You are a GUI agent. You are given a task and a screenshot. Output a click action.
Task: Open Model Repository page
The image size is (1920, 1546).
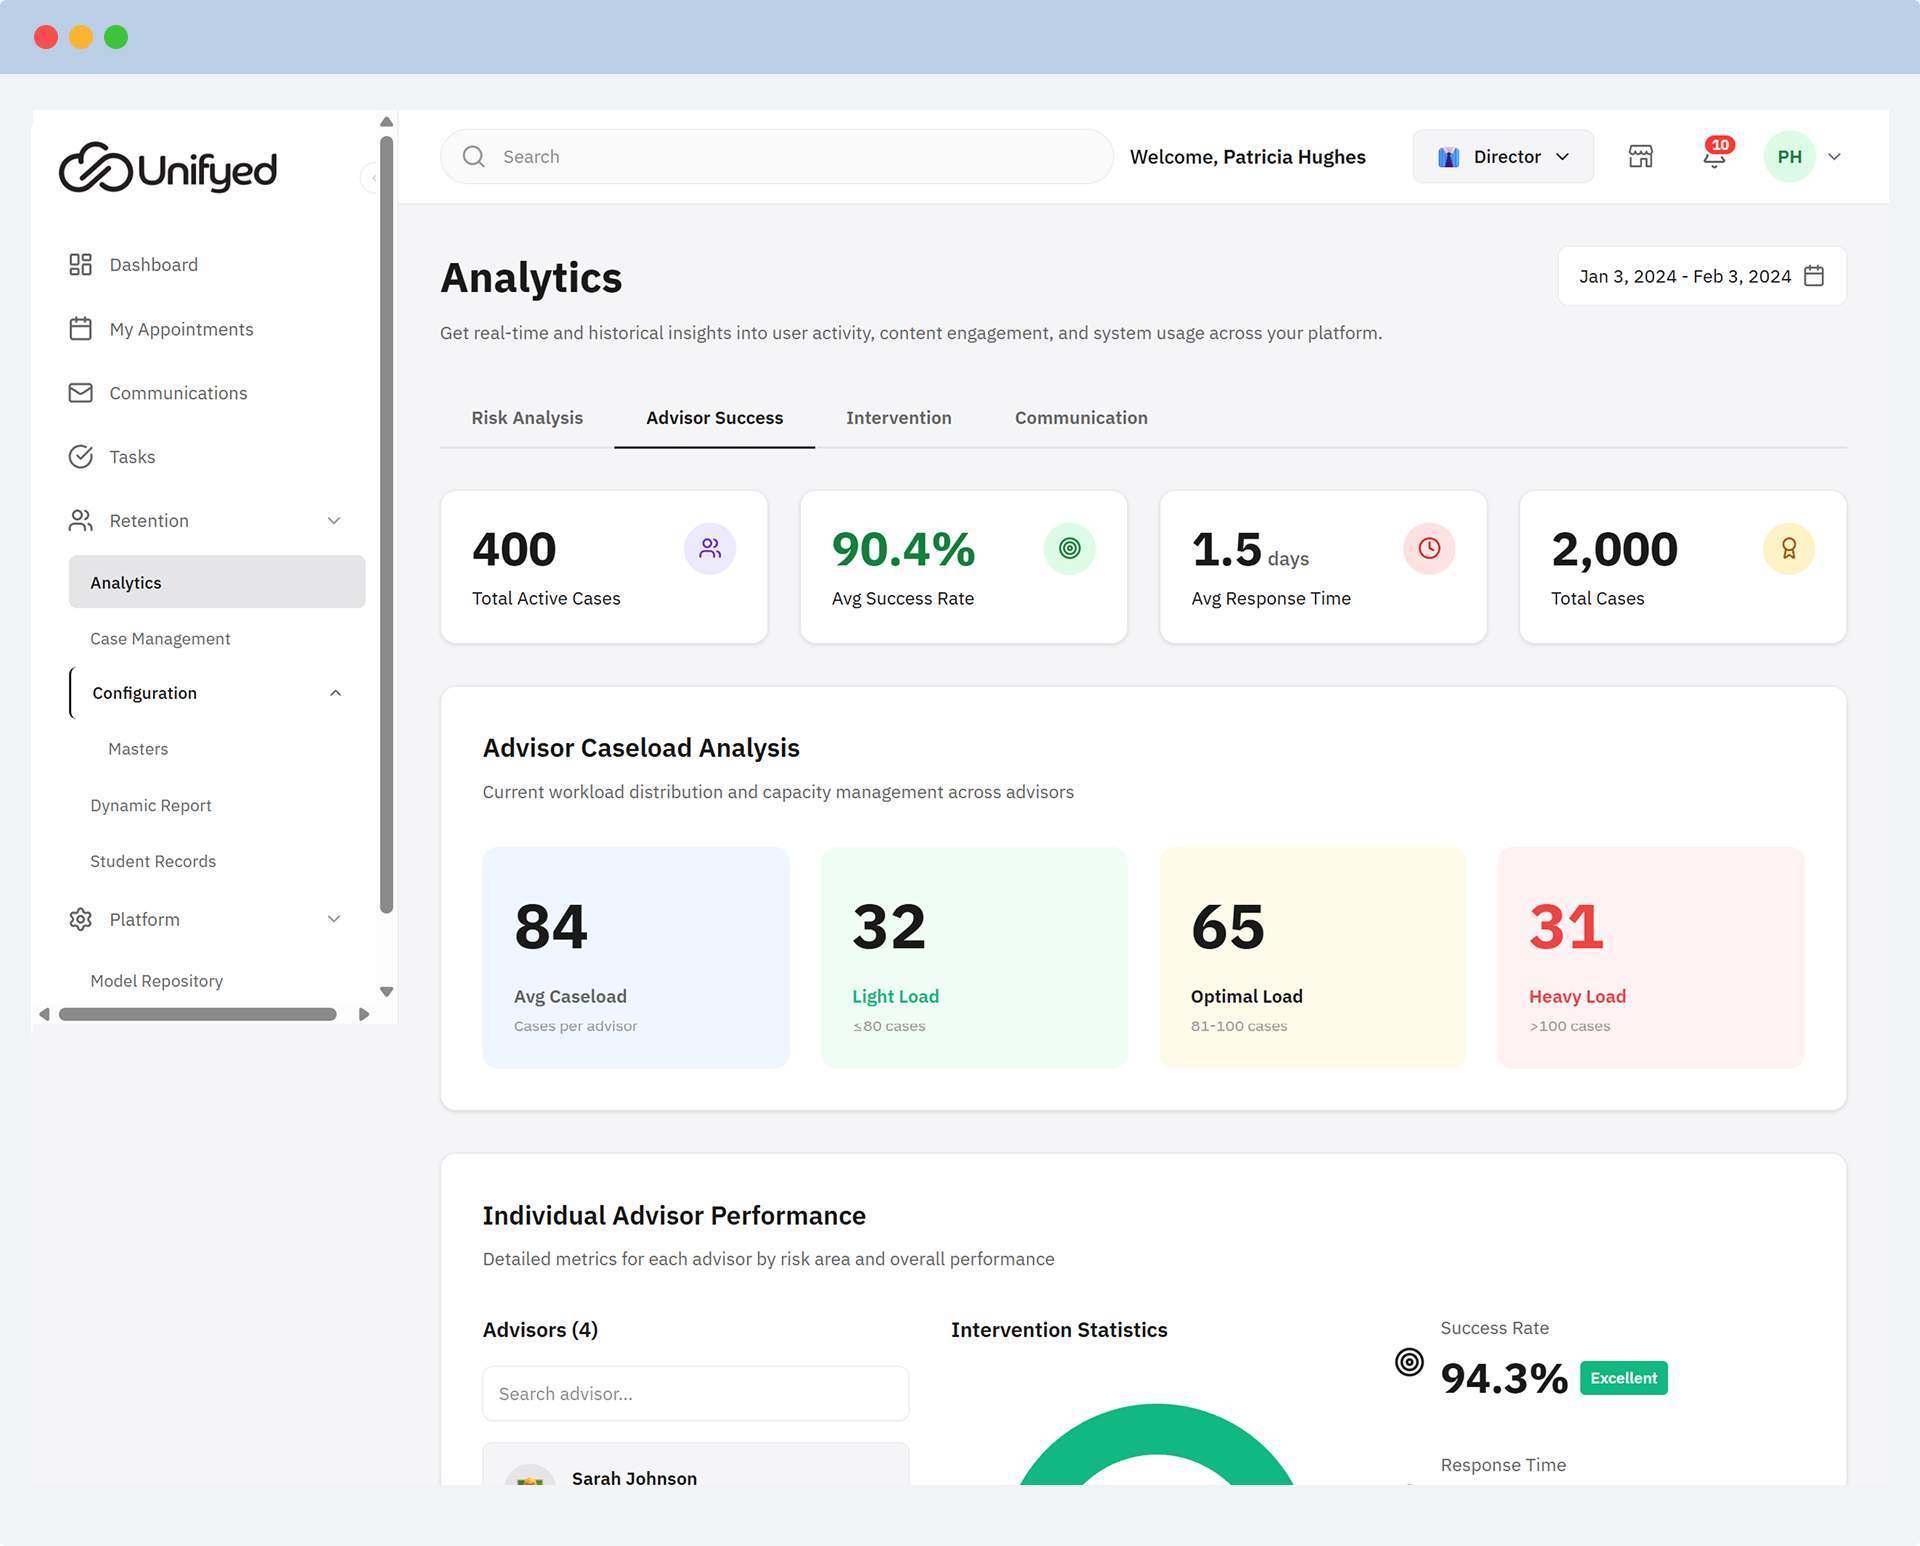157,981
